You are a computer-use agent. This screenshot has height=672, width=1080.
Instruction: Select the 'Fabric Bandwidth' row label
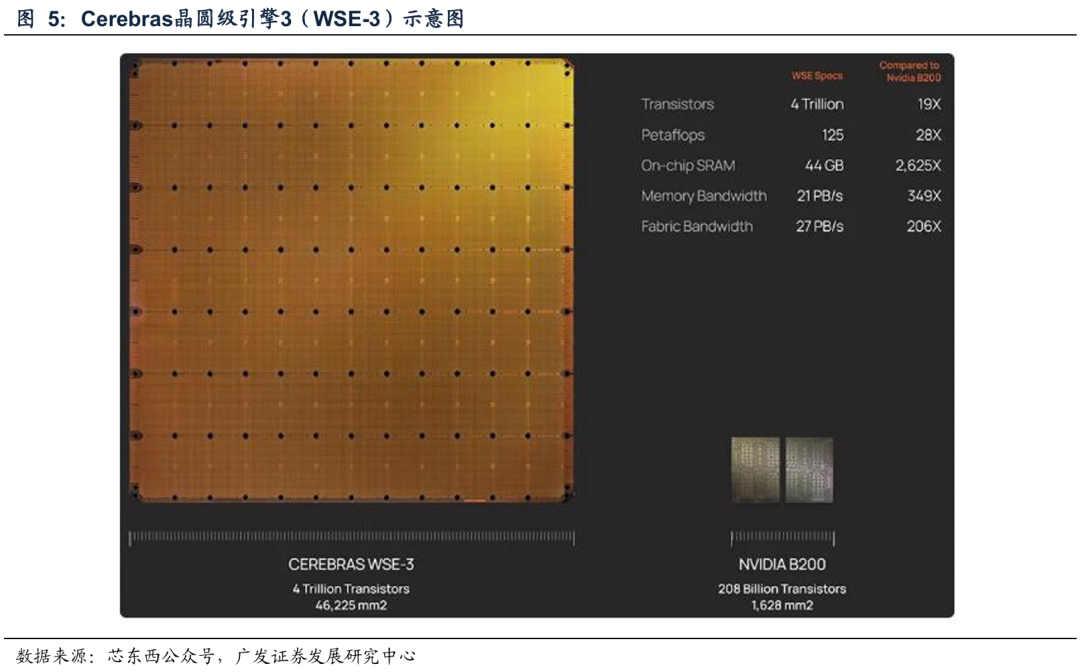tap(696, 227)
